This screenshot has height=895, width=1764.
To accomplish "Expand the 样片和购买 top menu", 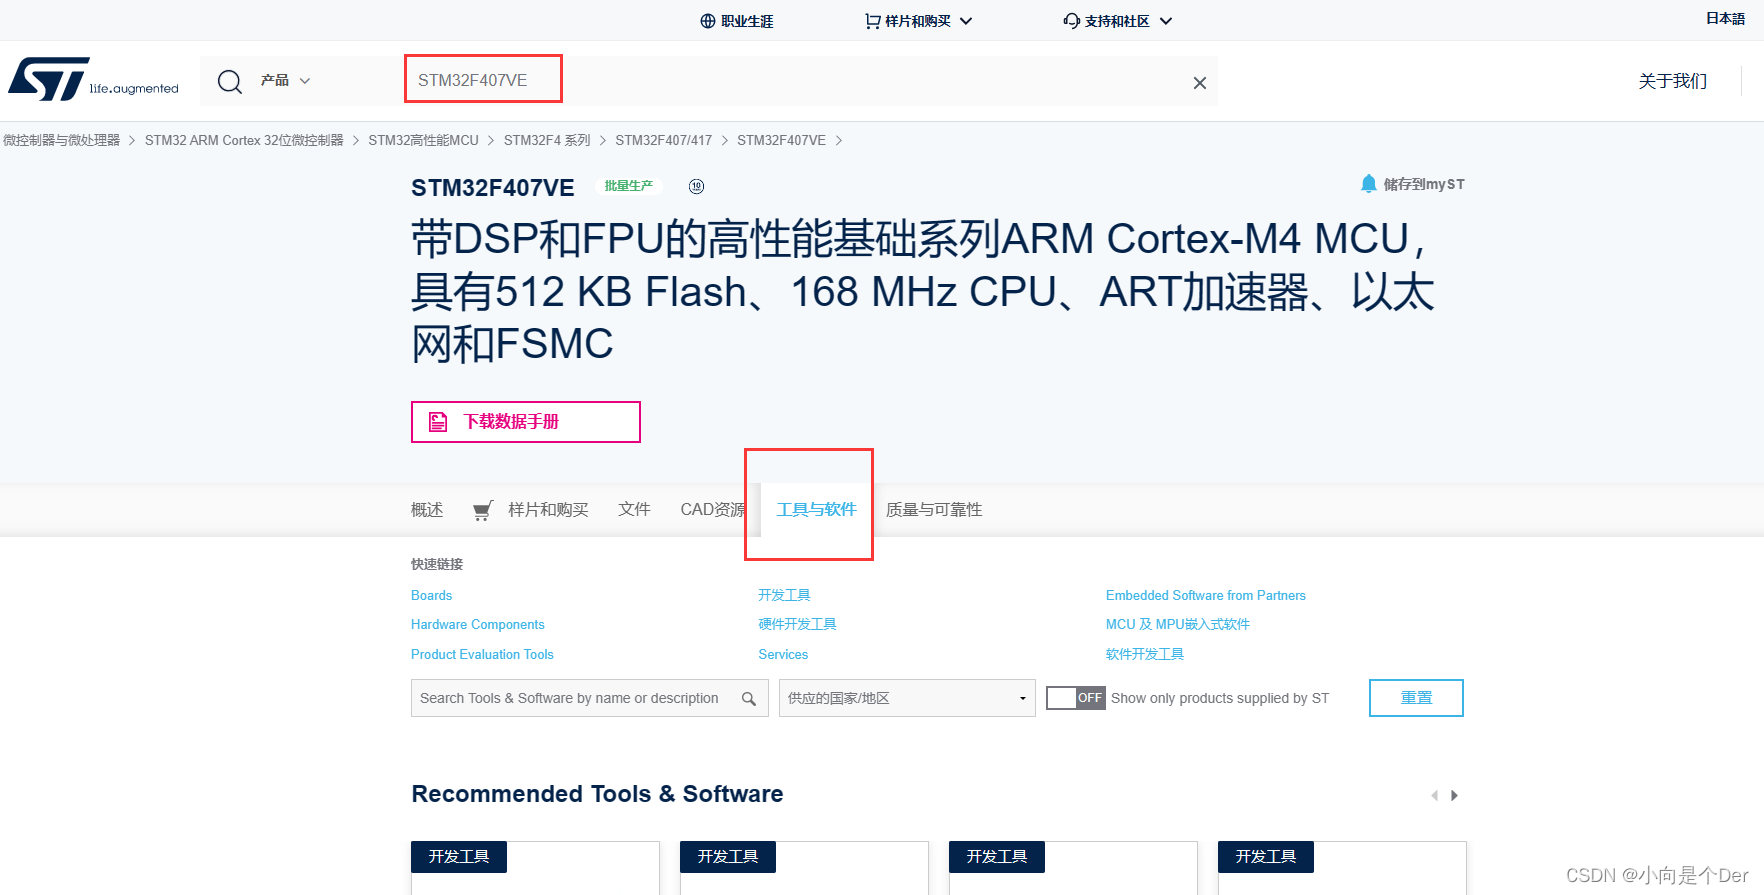I will tap(918, 21).
